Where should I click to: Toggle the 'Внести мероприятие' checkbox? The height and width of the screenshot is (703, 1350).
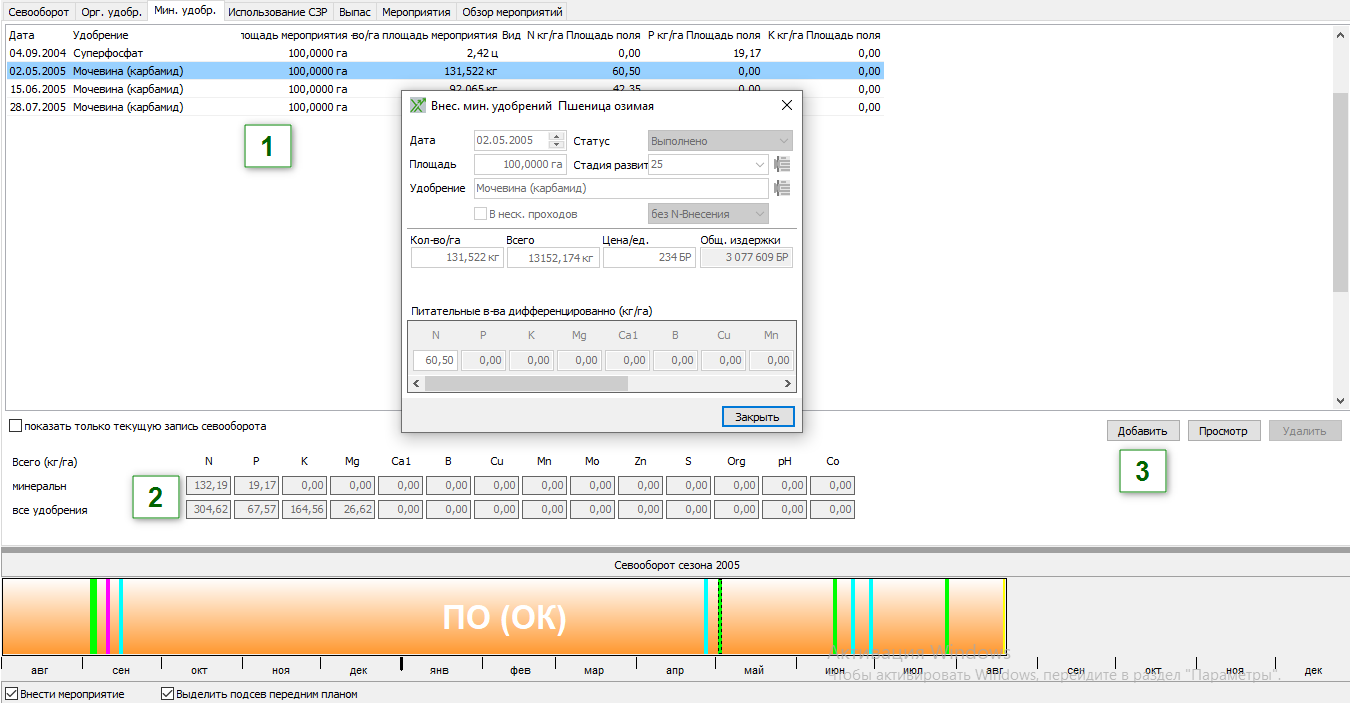[x=11, y=694]
